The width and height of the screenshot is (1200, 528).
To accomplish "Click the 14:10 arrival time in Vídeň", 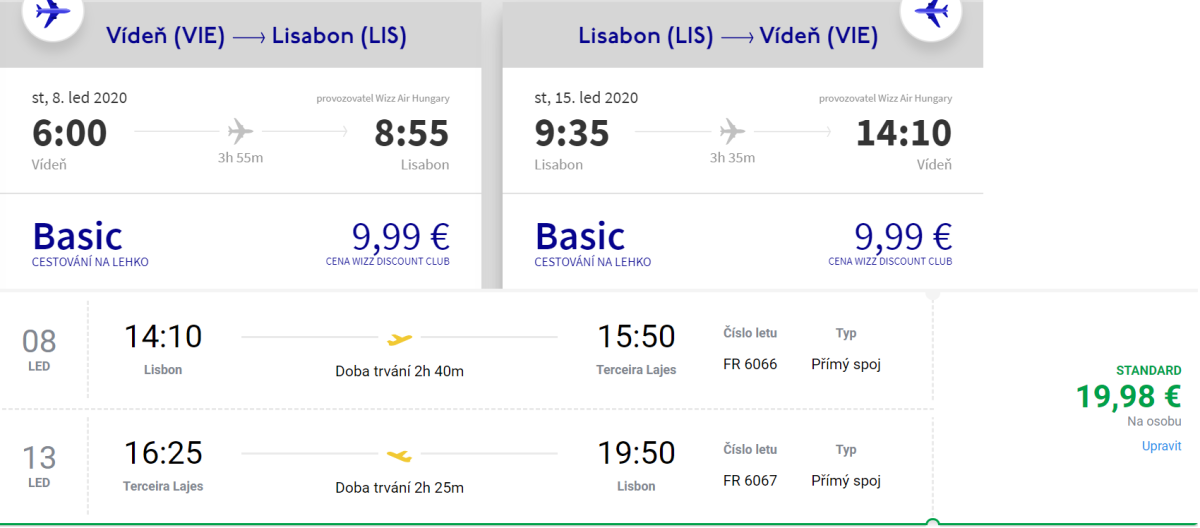I will [904, 133].
